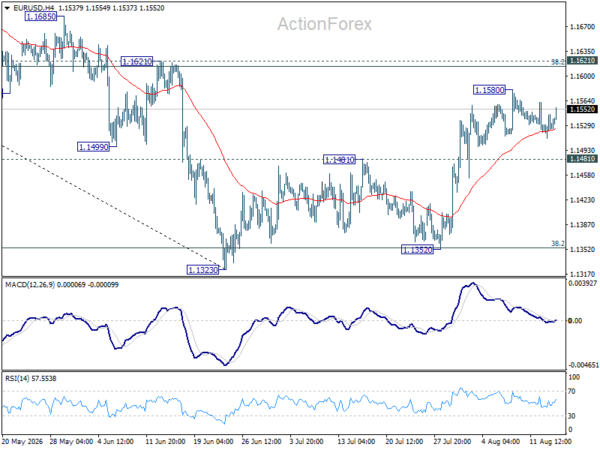Select the 1.13230 bottom price label
The width and height of the screenshot is (600, 450).
pyautogui.click(x=203, y=270)
